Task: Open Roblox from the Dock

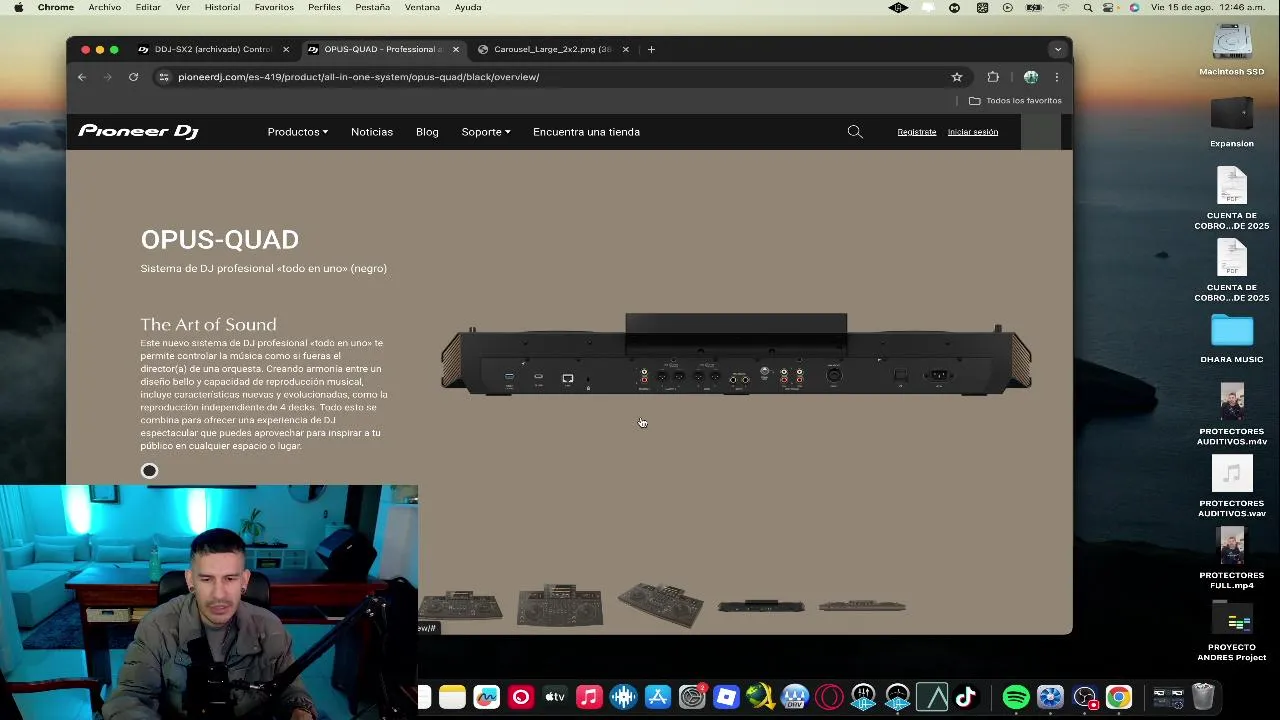Action: pyautogui.click(x=726, y=697)
